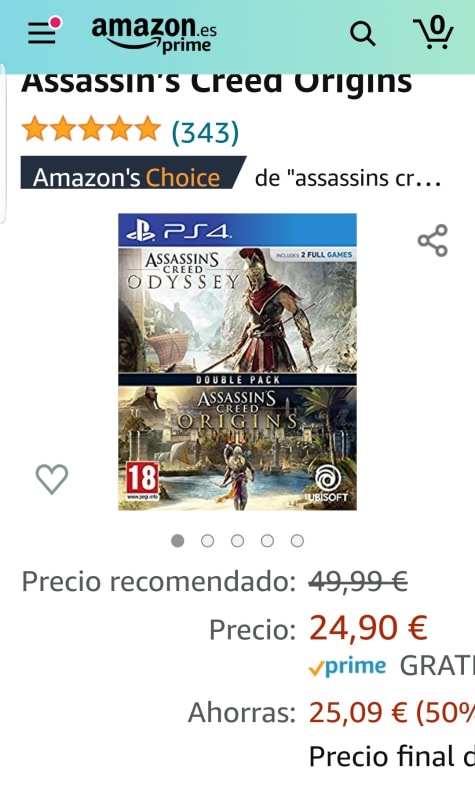Add product to wishlist with heart icon

(x=52, y=479)
